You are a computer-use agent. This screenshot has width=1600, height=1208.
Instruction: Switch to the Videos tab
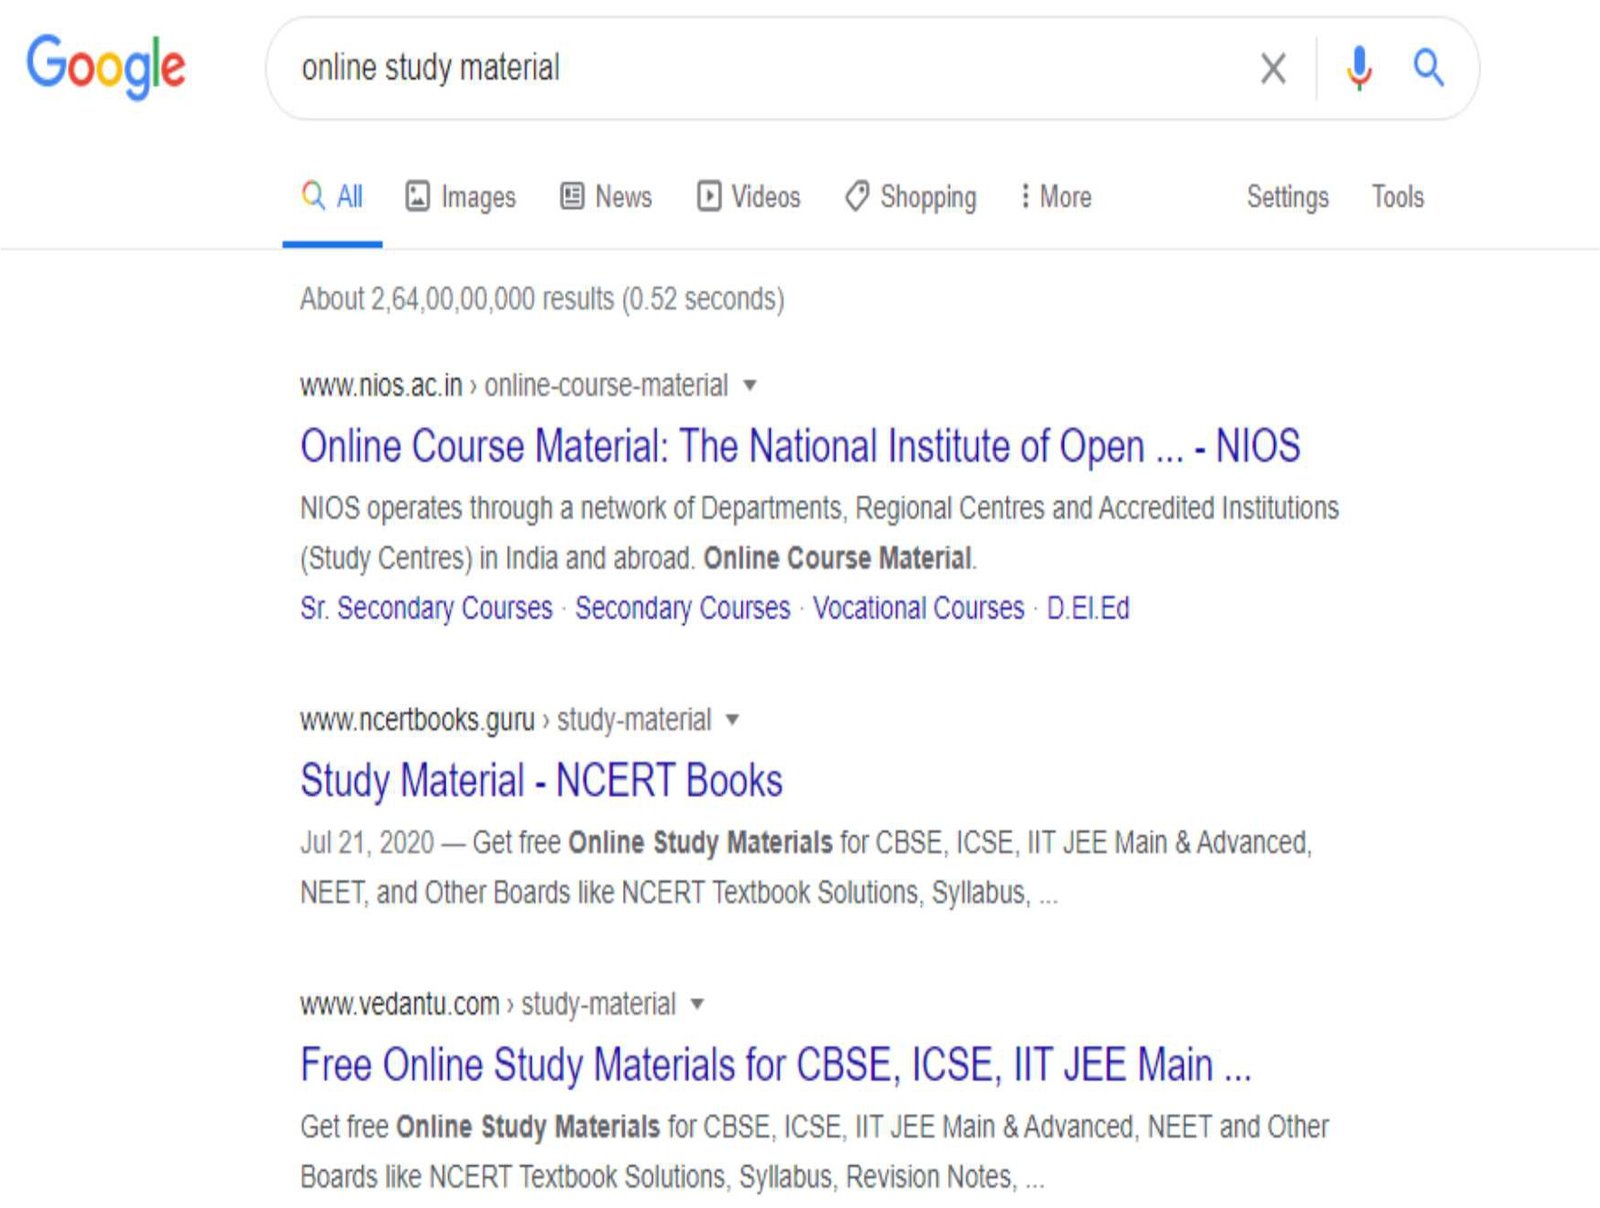(x=749, y=196)
